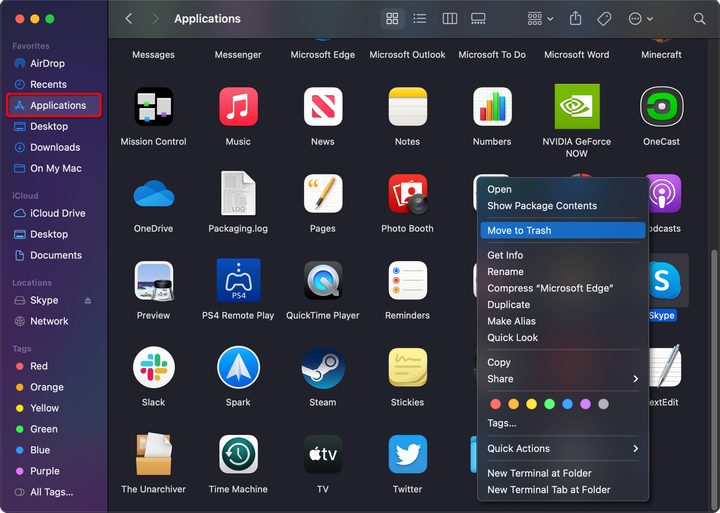This screenshot has width=720, height=513.
Task: Select the TextEdit app icon
Action: click(665, 366)
